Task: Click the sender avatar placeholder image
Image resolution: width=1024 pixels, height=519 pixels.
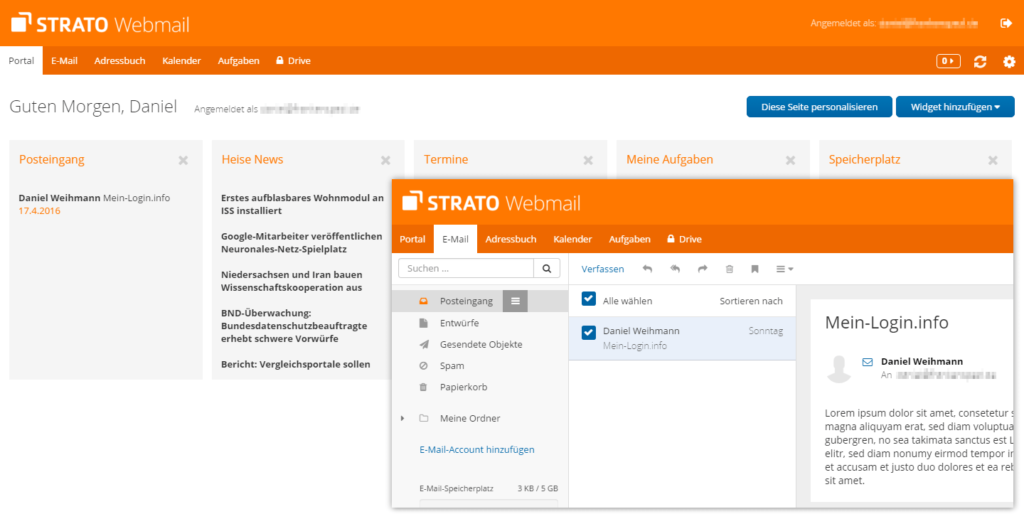Action: point(839,370)
